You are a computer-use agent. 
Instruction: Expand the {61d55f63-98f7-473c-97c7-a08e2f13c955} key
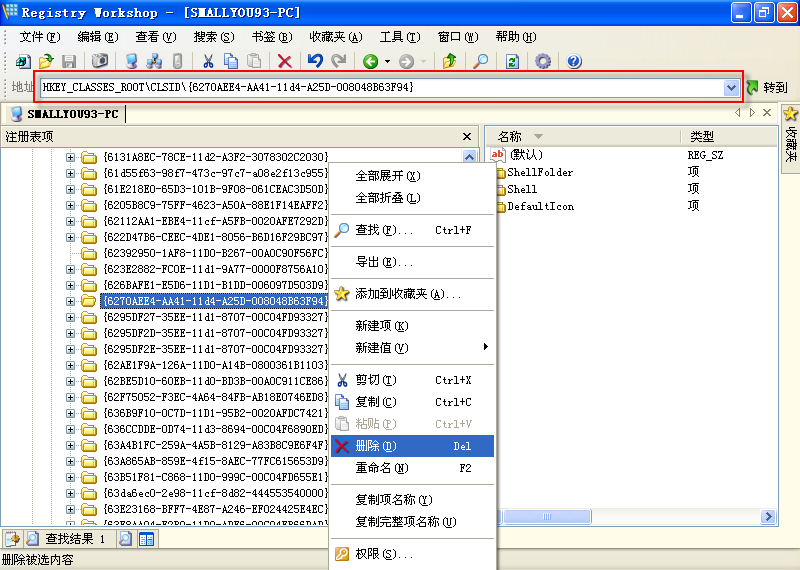[70, 173]
